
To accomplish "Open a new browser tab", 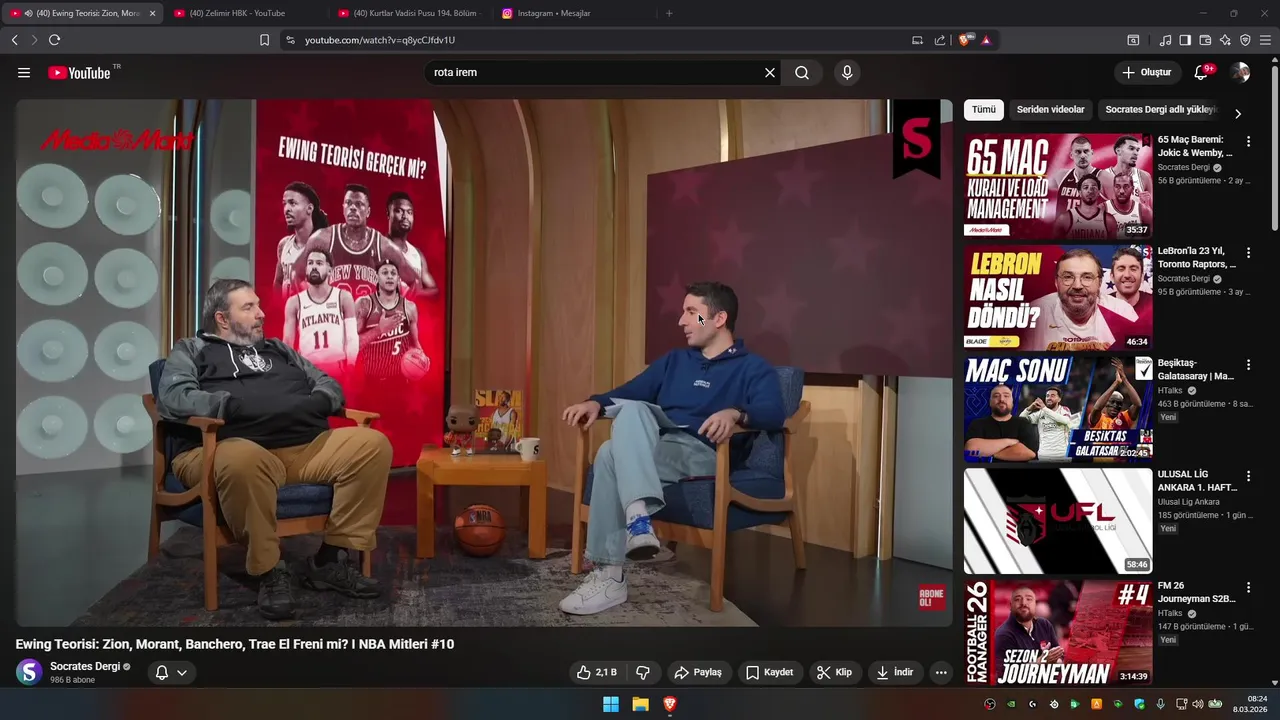I will click(669, 13).
